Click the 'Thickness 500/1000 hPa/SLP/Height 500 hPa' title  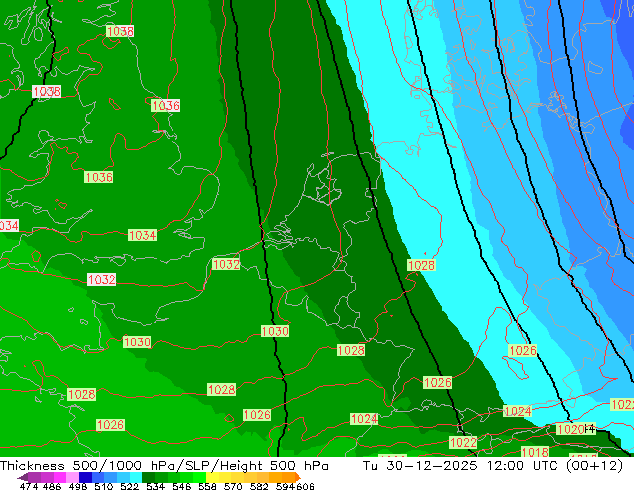[164, 466]
